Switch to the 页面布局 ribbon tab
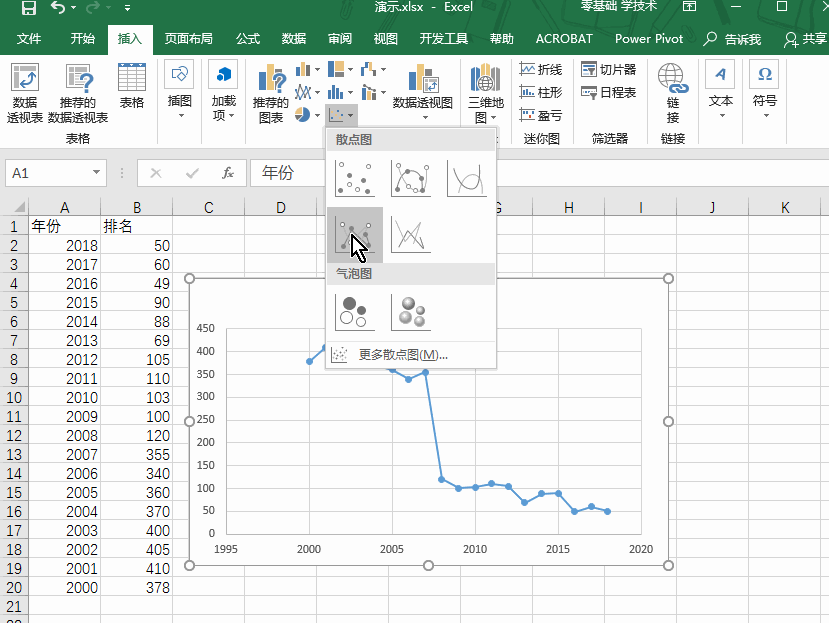The width and height of the screenshot is (829, 623). click(x=189, y=39)
